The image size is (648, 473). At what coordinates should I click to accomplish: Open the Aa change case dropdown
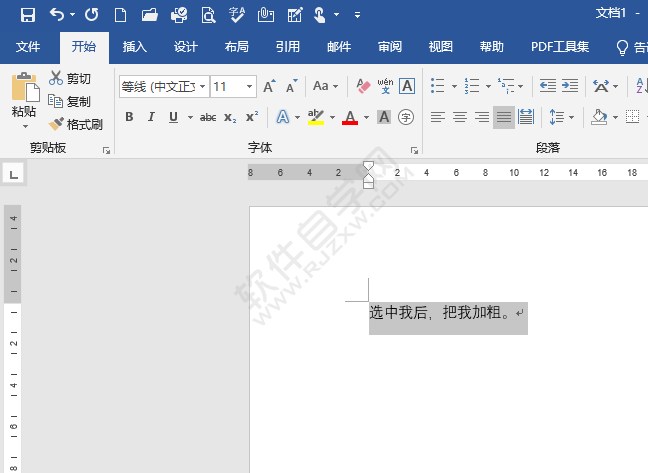point(325,86)
